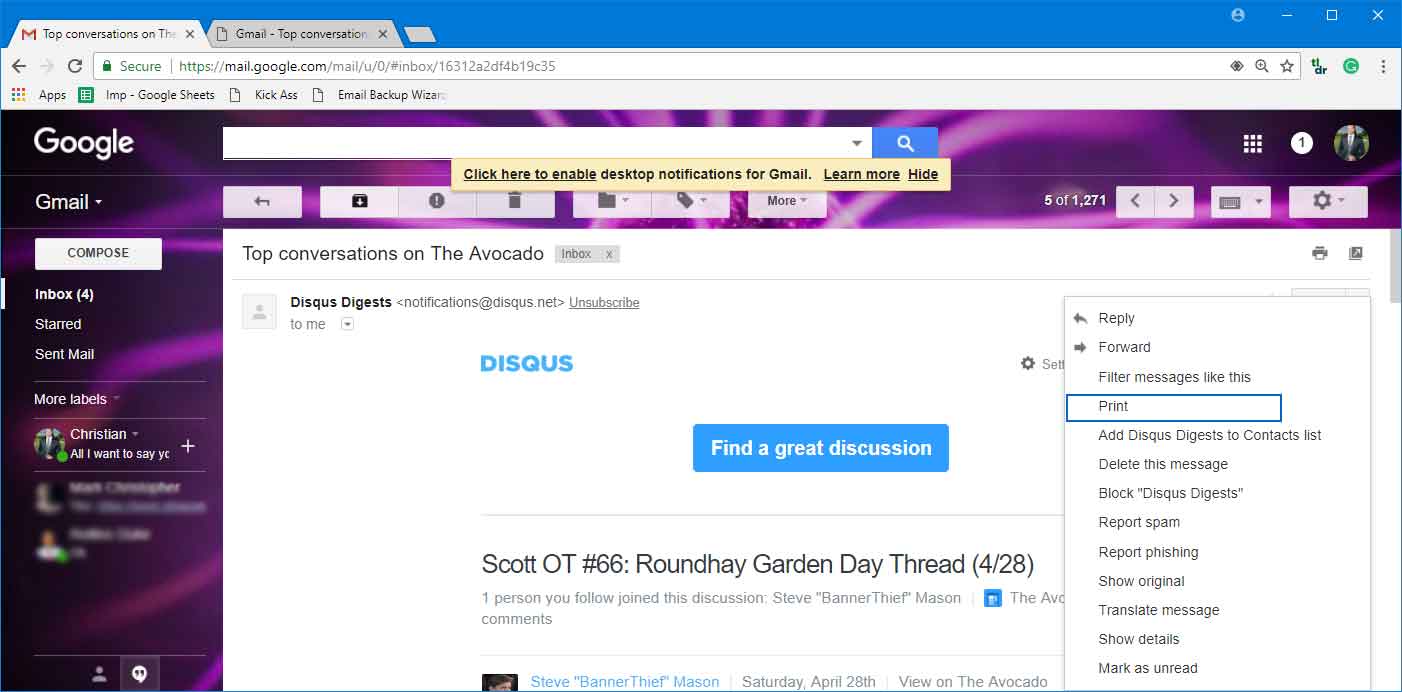The height and width of the screenshot is (692, 1402).
Task: Click 'Click here to enable' notifications link
Action: [530, 174]
